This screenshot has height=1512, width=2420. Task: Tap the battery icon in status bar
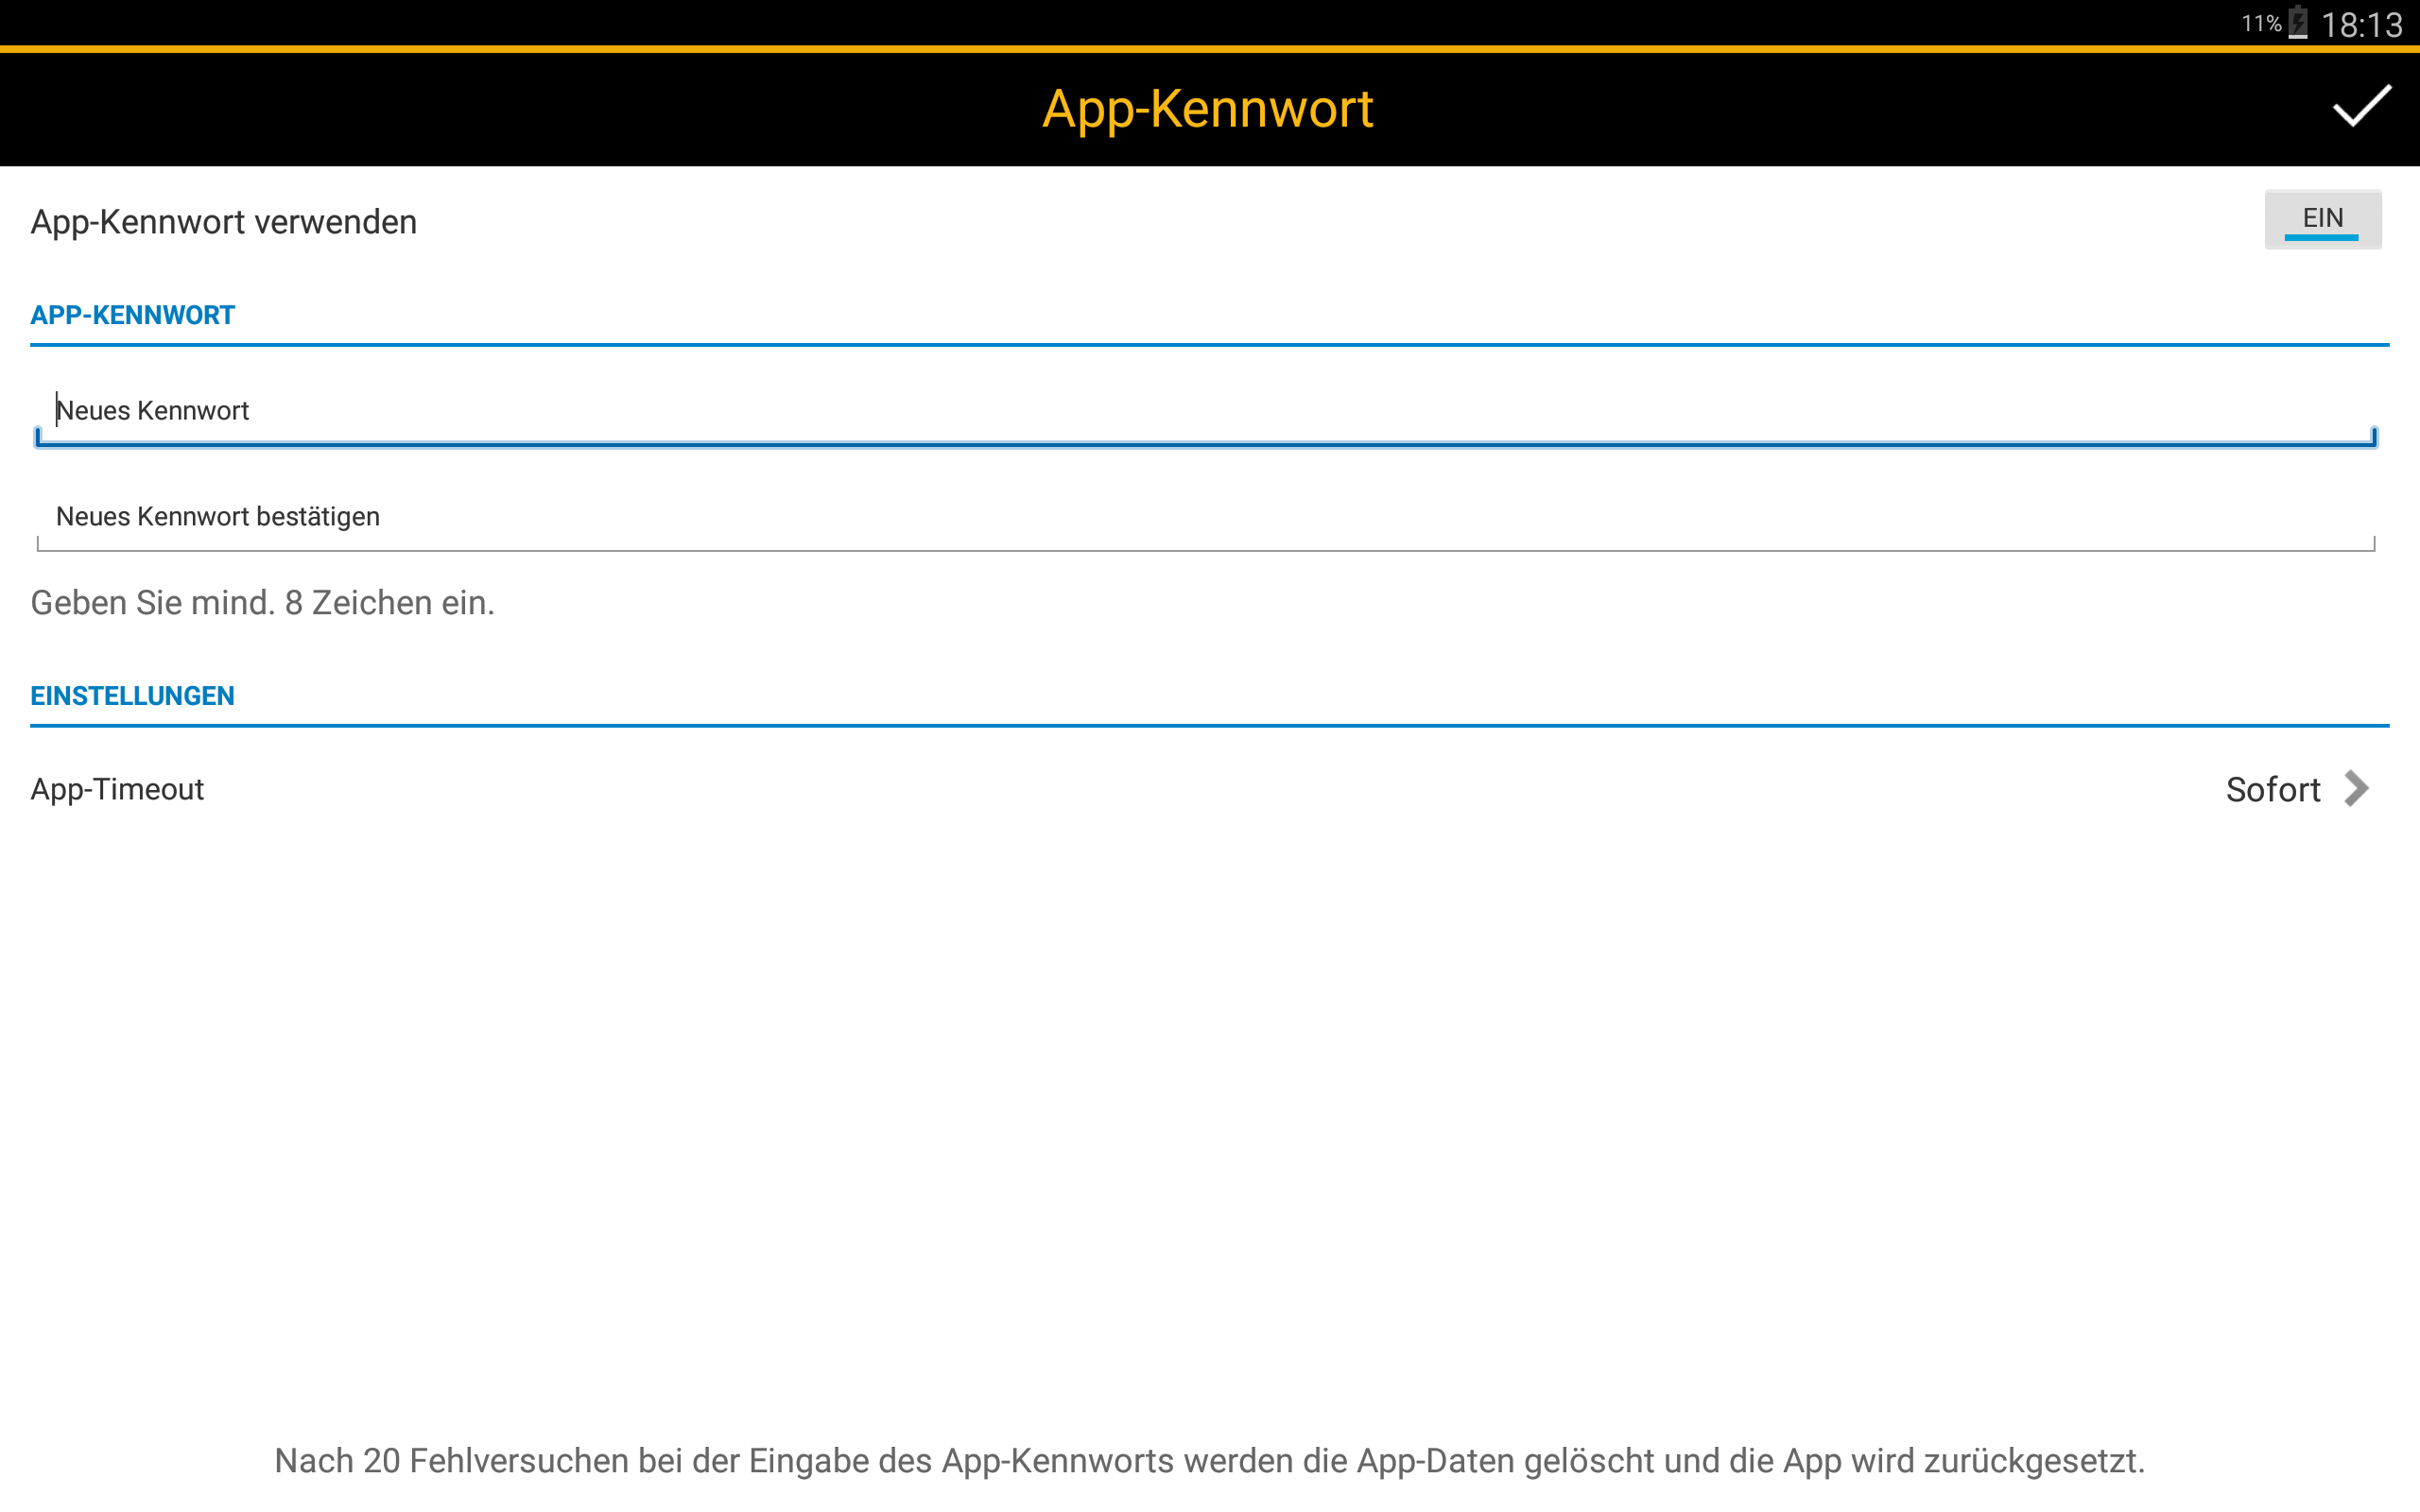pos(2298,22)
